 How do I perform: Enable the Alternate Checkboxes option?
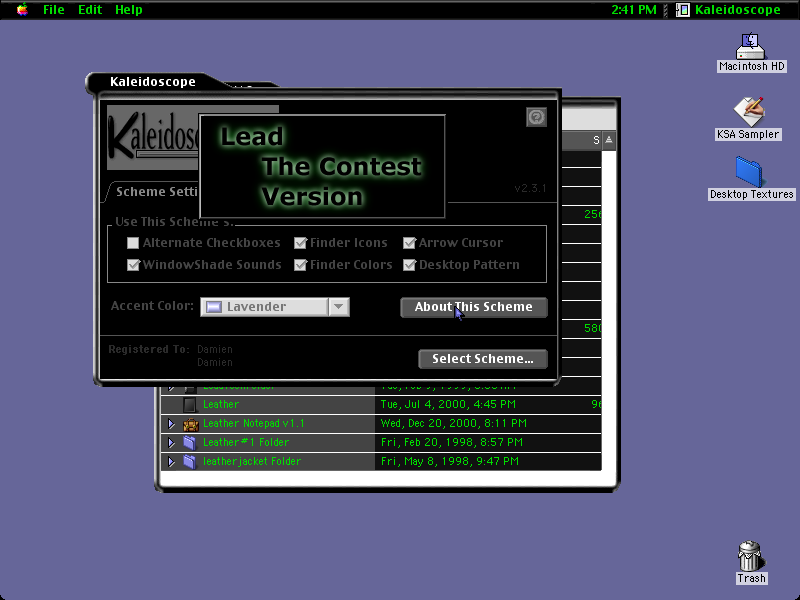click(133, 243)
